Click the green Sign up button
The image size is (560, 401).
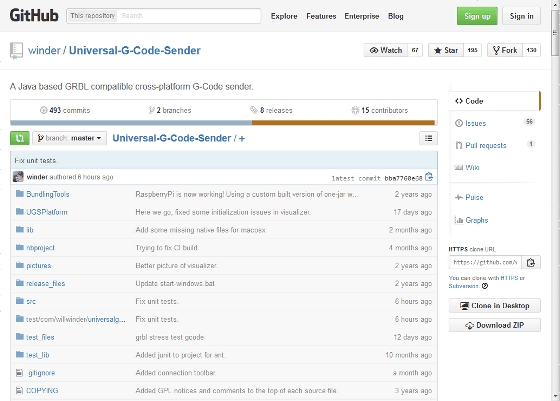tap(477, 16)
